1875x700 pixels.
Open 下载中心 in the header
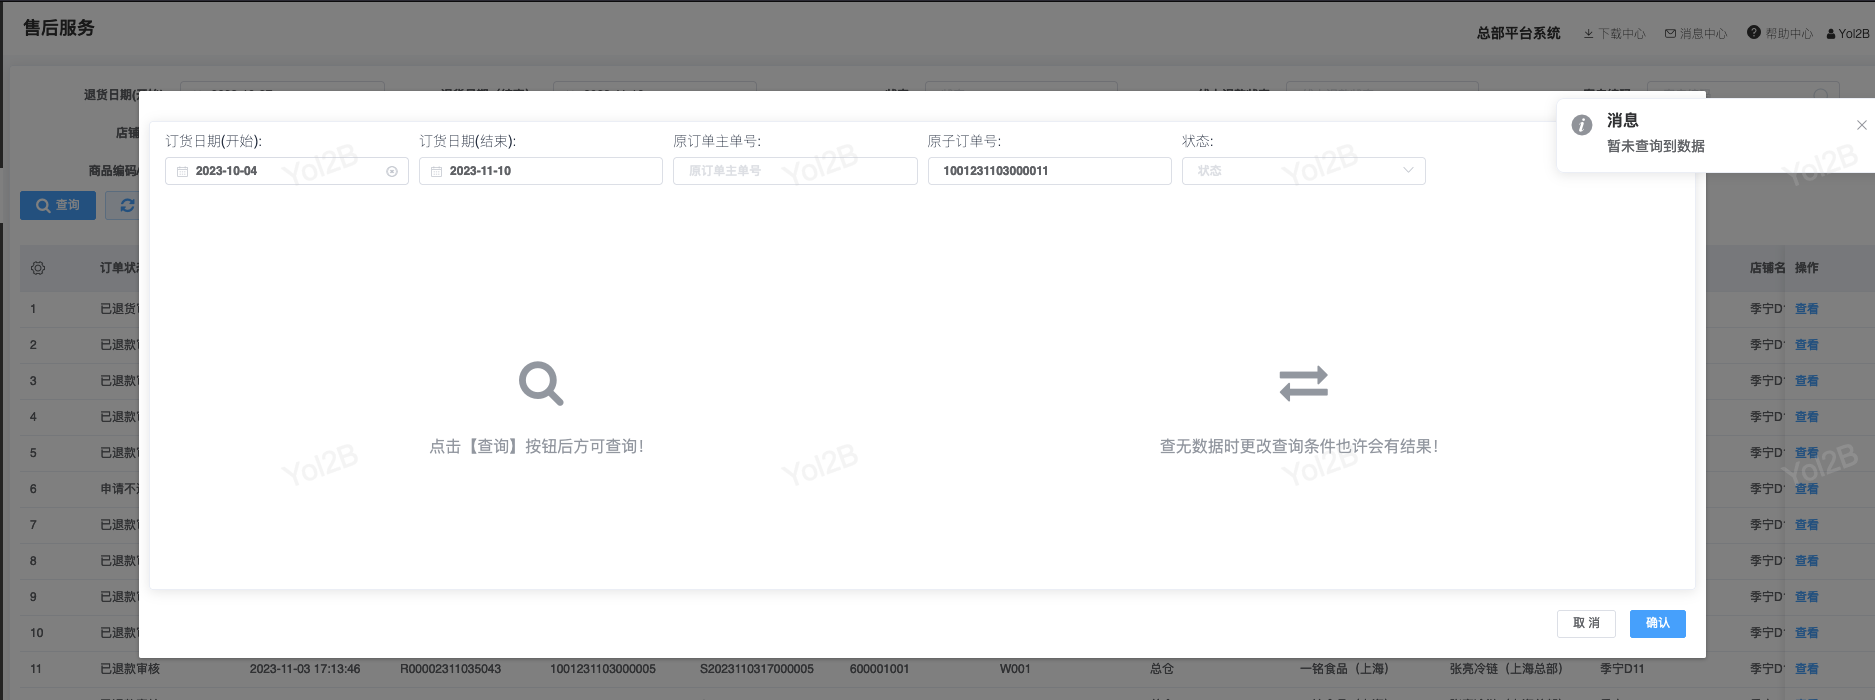[x=1614, y=34]
